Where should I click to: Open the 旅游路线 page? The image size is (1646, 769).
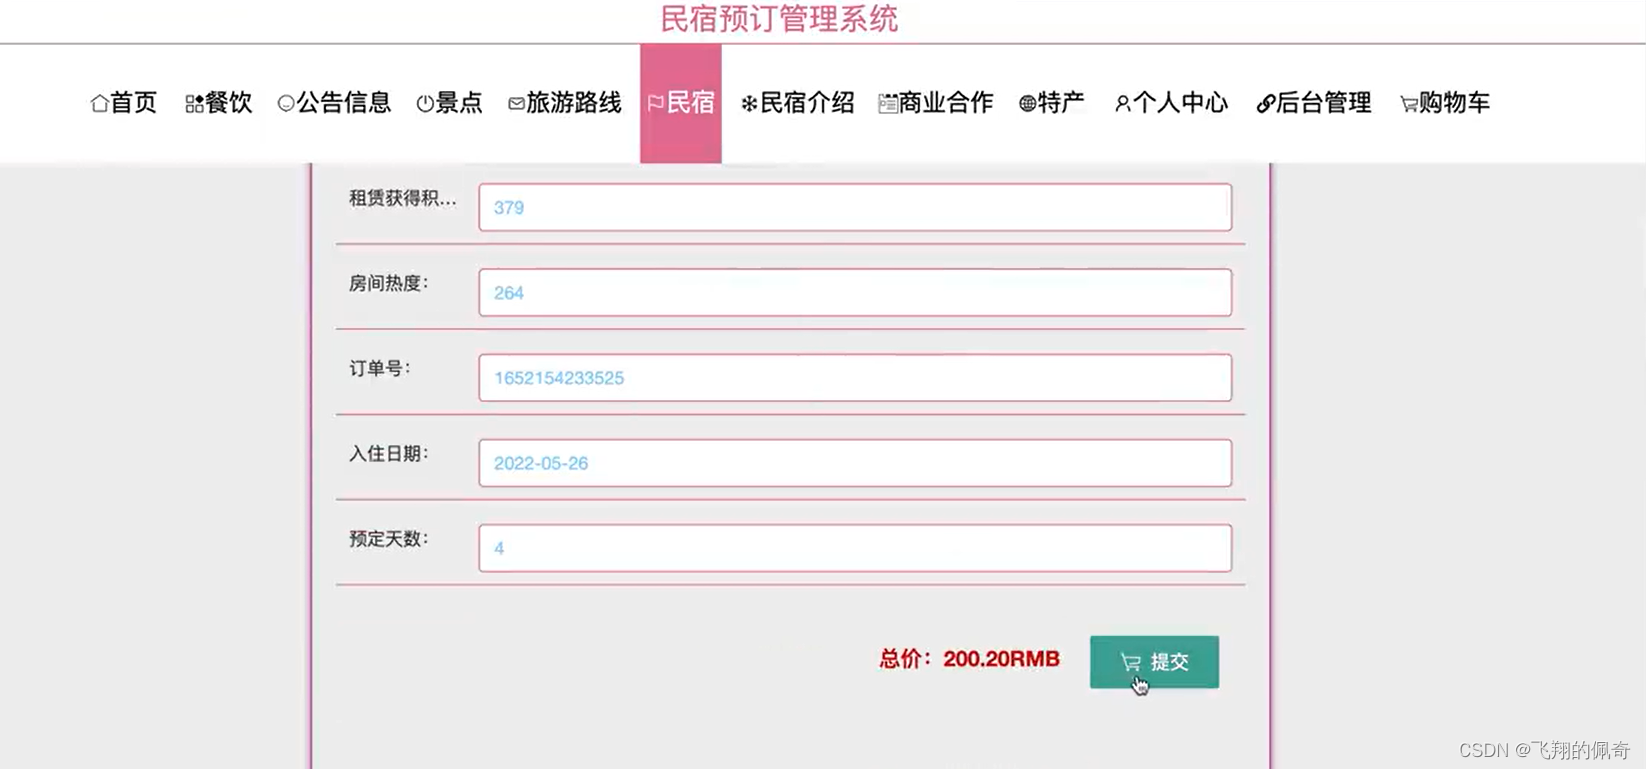pos(565,103)
